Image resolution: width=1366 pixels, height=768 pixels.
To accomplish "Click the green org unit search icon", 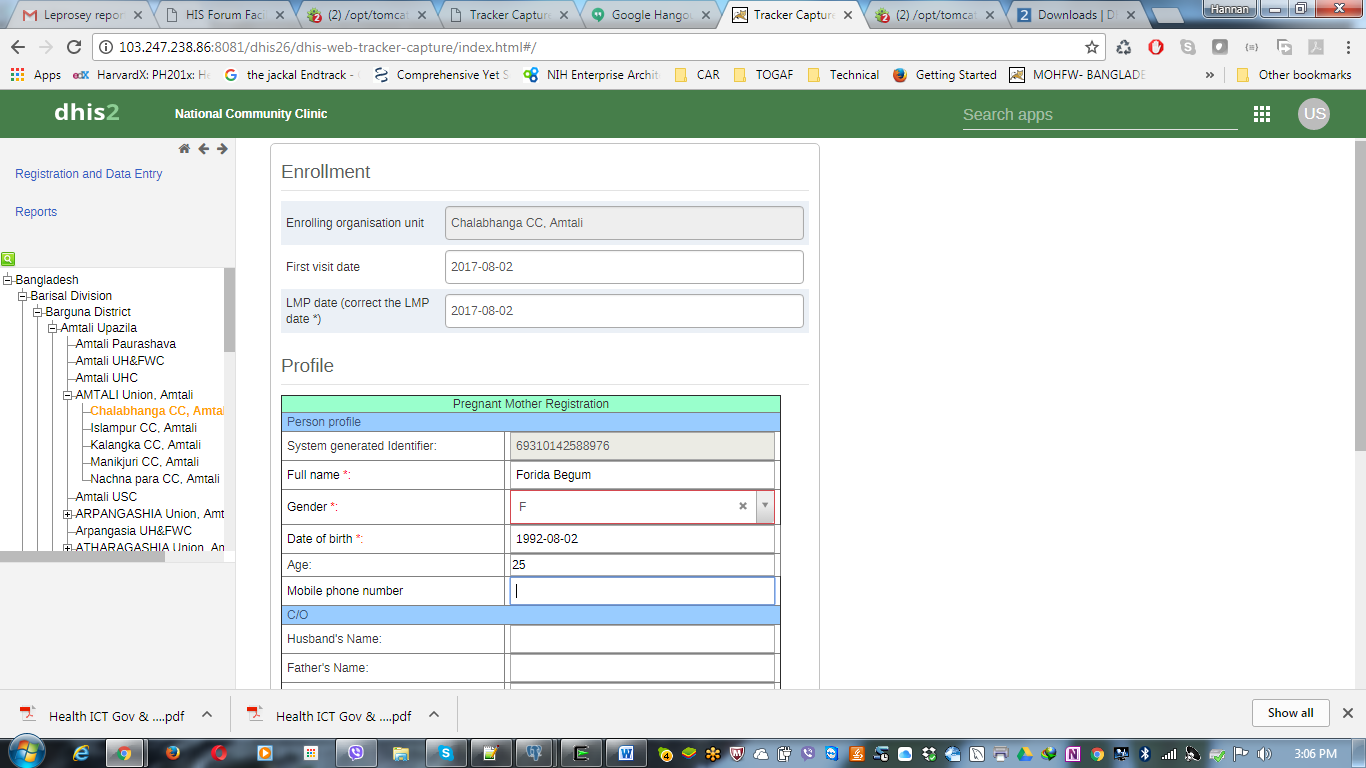I will pos(8,258).
